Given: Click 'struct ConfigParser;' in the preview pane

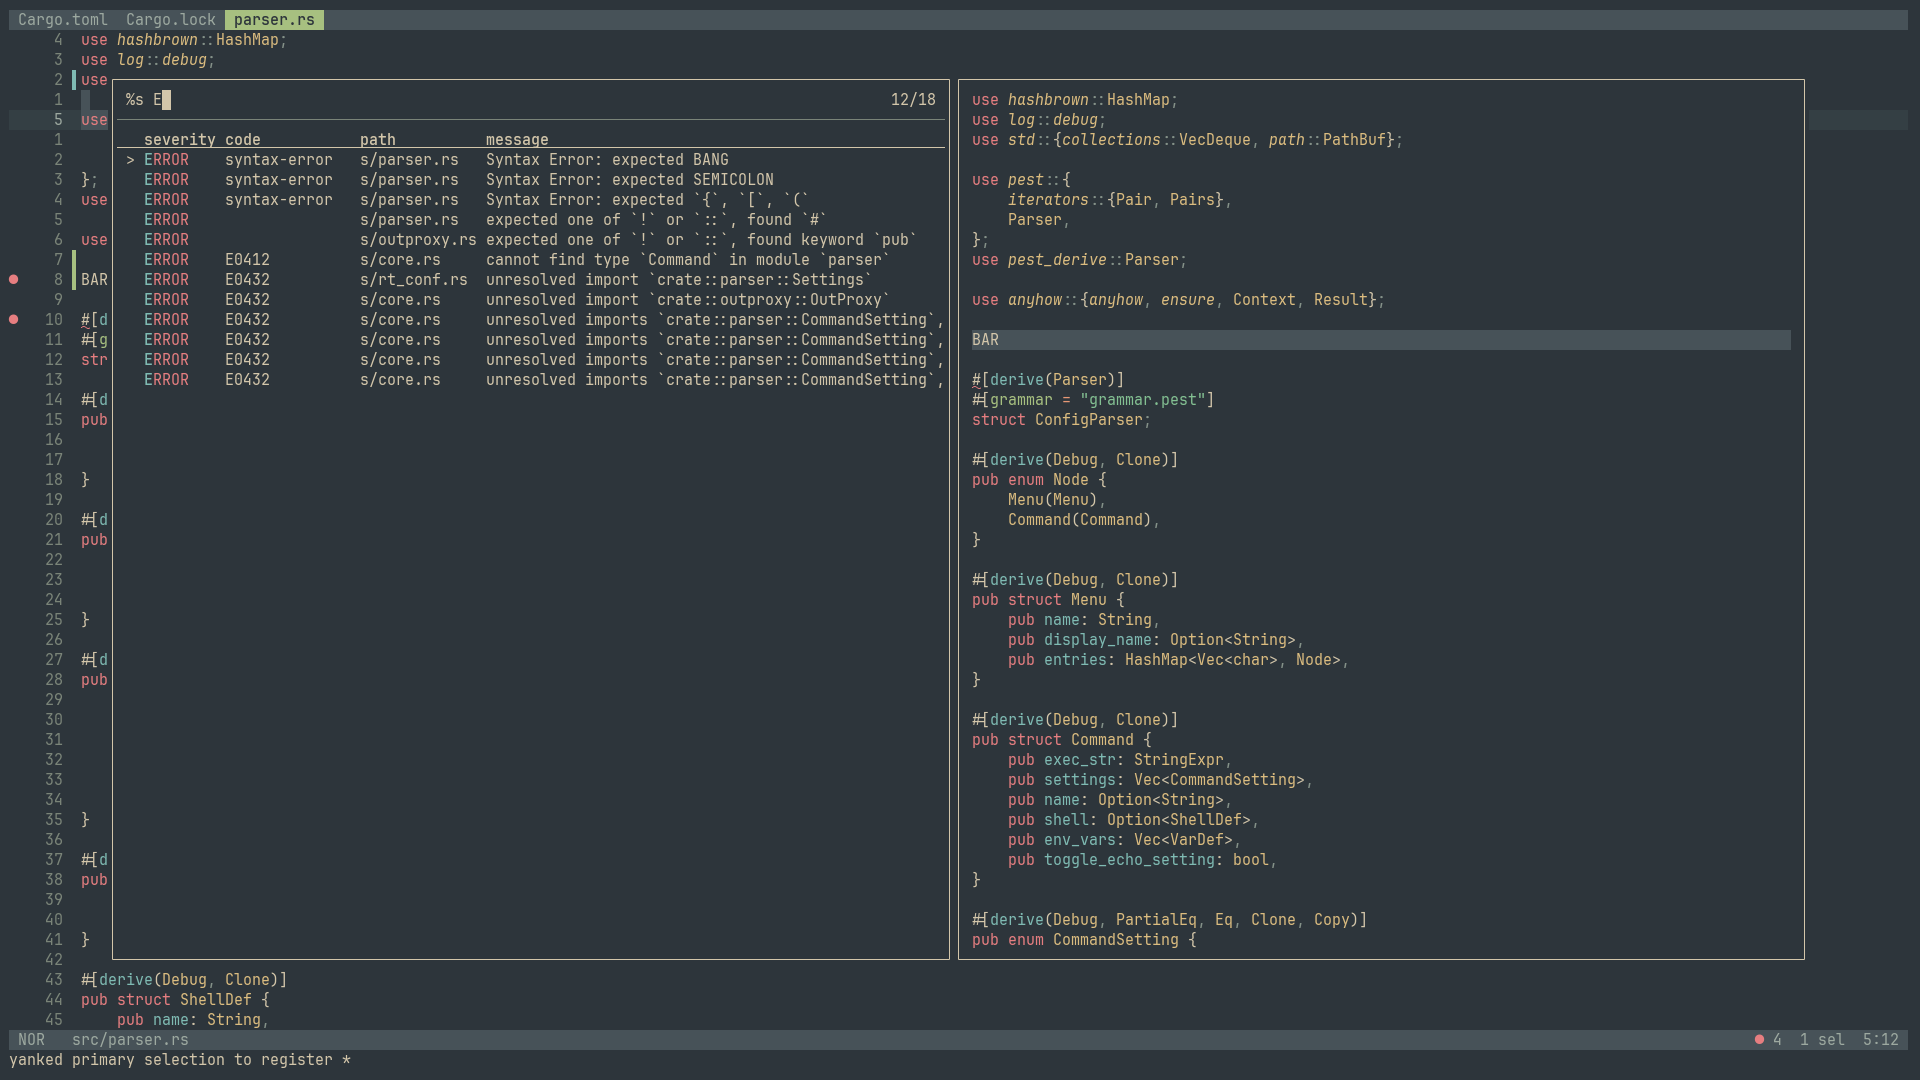Looking at the screenshot, I should [1061, 420].
